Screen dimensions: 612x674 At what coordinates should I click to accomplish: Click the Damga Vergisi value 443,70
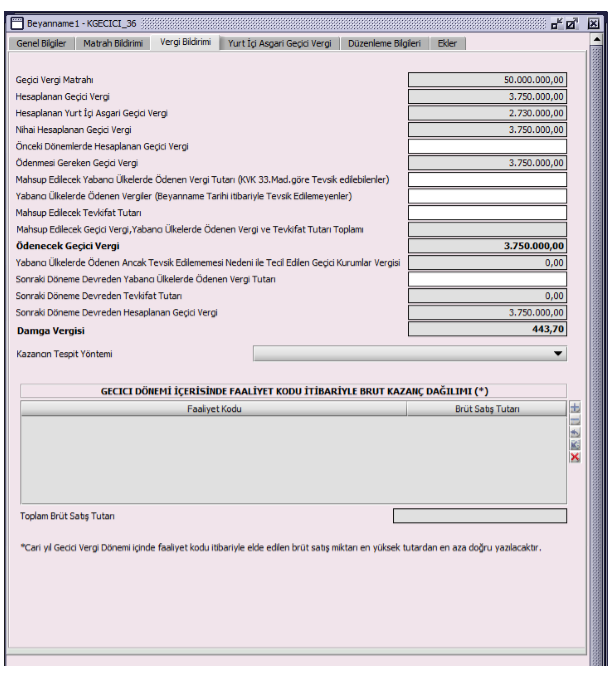(x=487, y=329)
